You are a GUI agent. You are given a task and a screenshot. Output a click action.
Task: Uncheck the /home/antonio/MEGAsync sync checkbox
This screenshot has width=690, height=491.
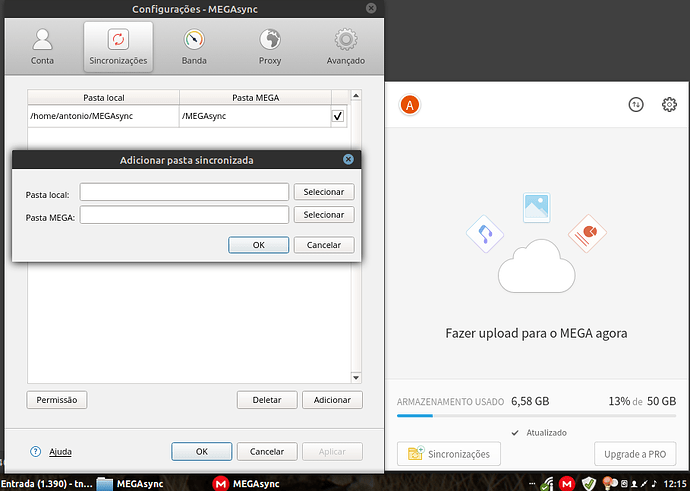338,116
